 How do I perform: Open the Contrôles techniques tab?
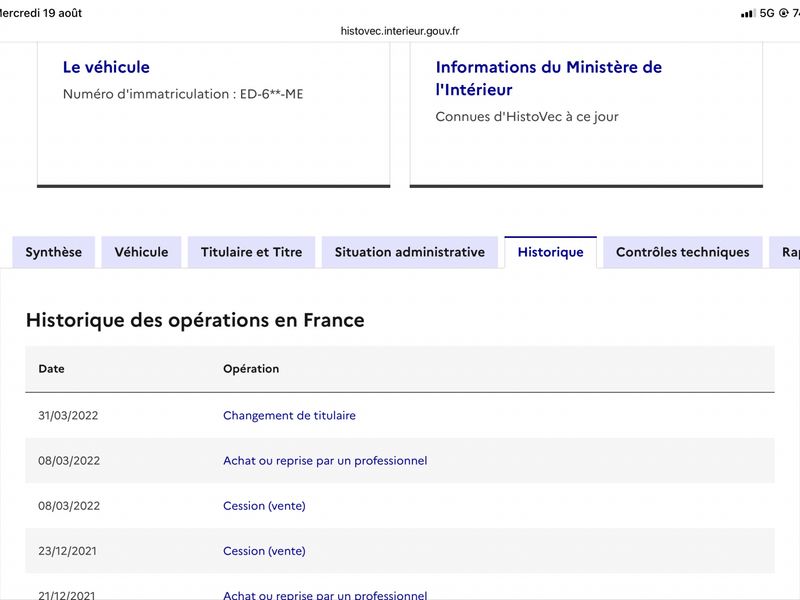[683, 252]
